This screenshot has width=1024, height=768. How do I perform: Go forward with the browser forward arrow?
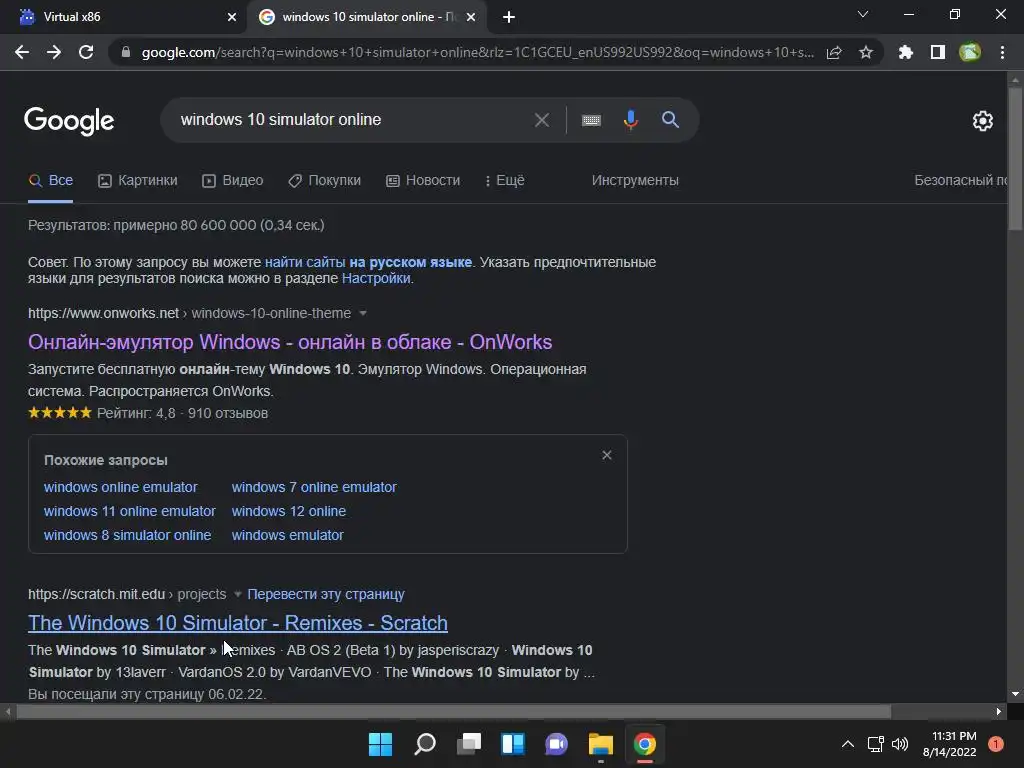pos(54,52)
